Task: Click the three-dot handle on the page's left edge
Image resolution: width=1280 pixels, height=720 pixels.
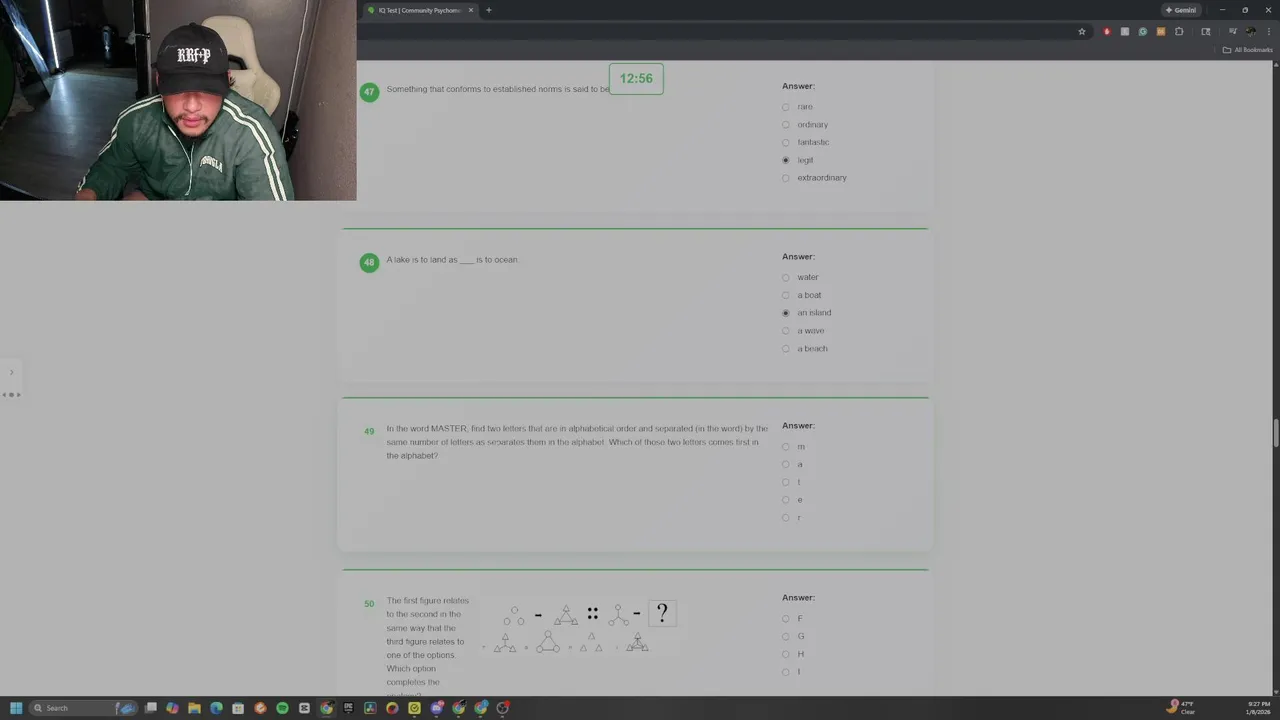Action: (11, 394)
